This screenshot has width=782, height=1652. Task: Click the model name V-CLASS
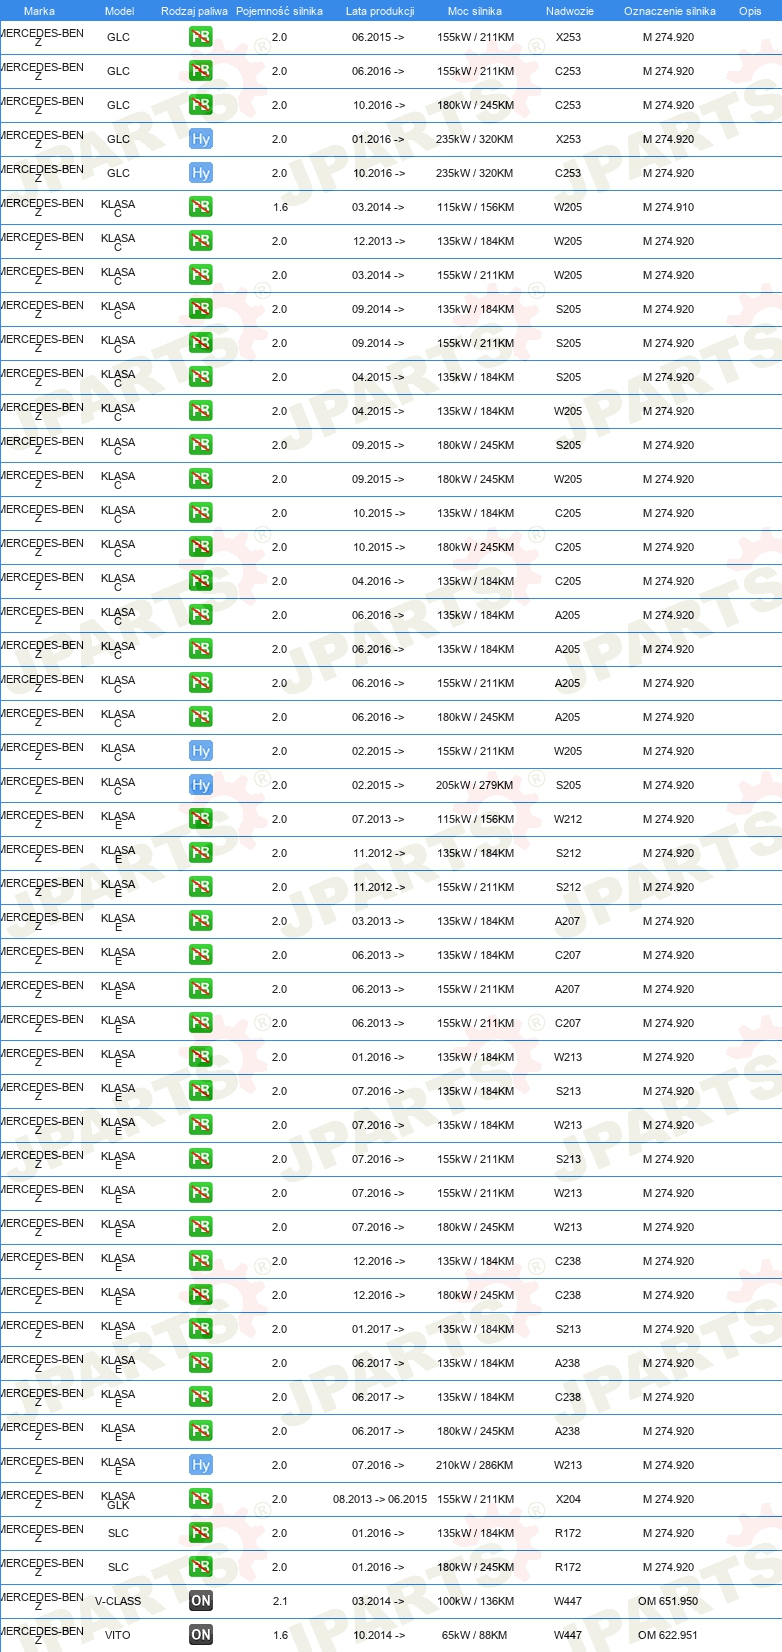click(118, 1602)
